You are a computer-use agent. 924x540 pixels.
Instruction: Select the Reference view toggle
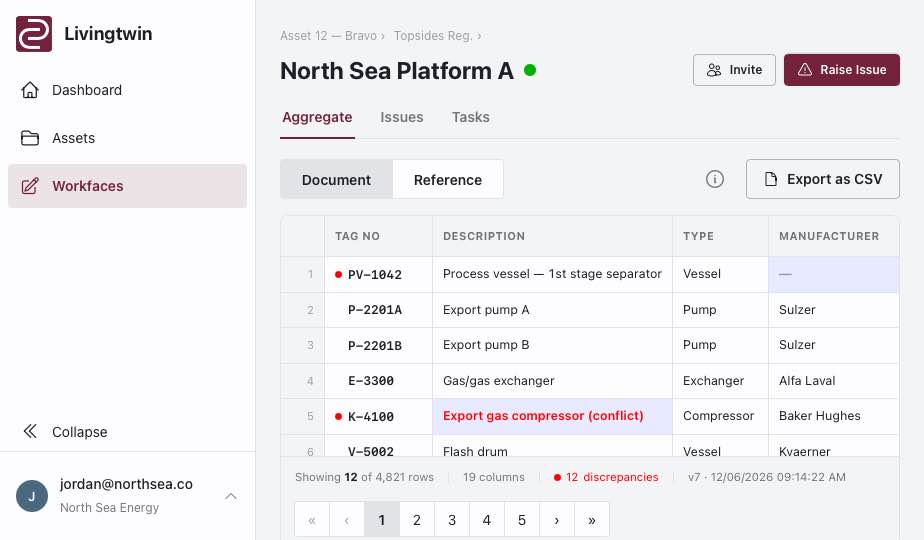click(448, 179)
